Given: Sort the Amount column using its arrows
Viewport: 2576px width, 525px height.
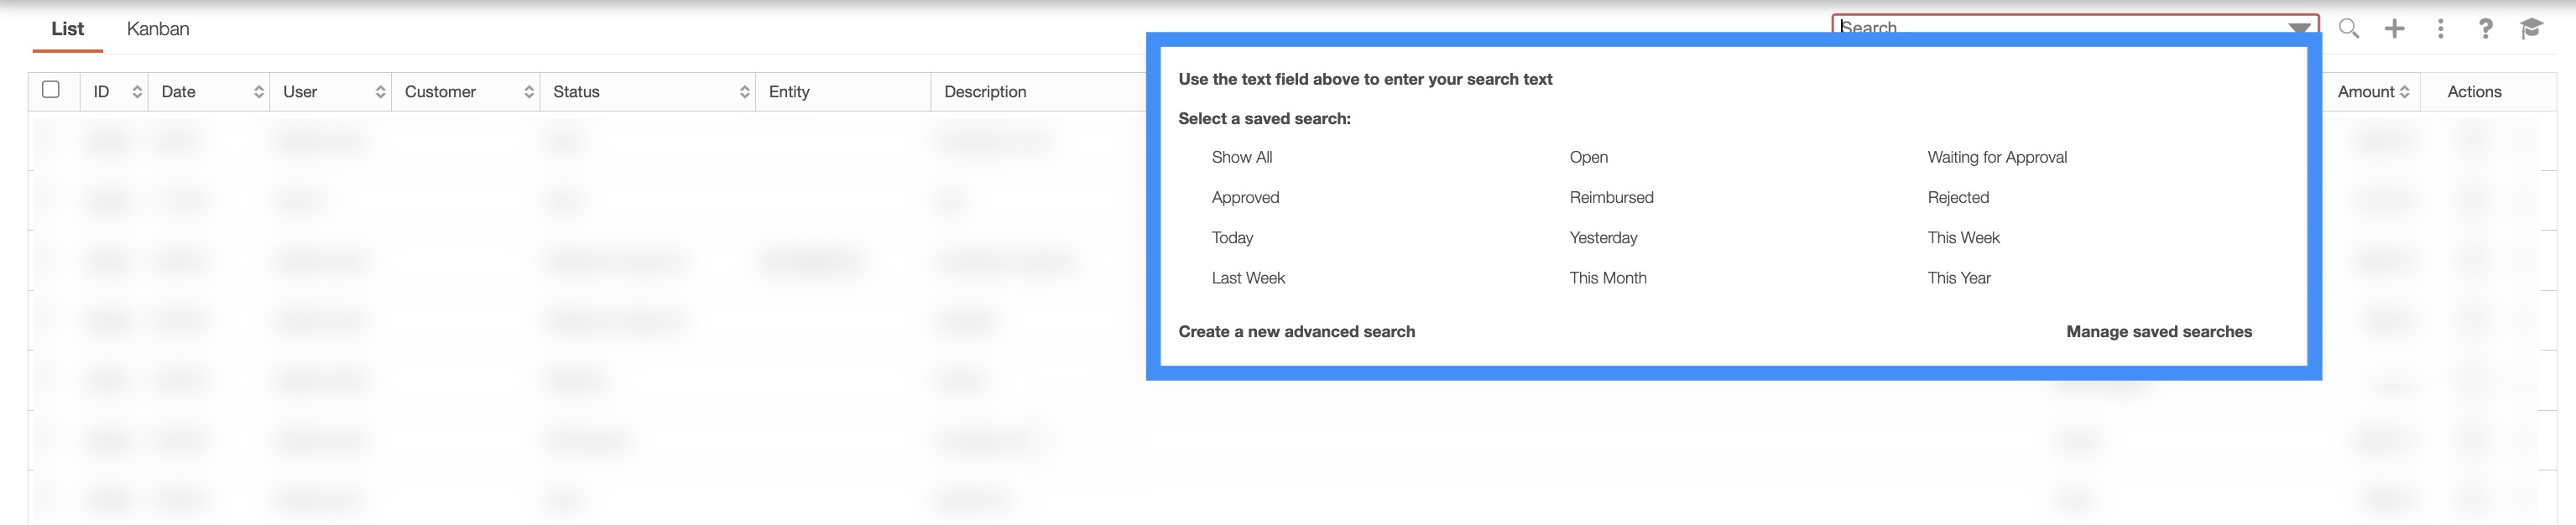Looking at the screenshot, I should pyautogui.click(x=2404, y=92).
